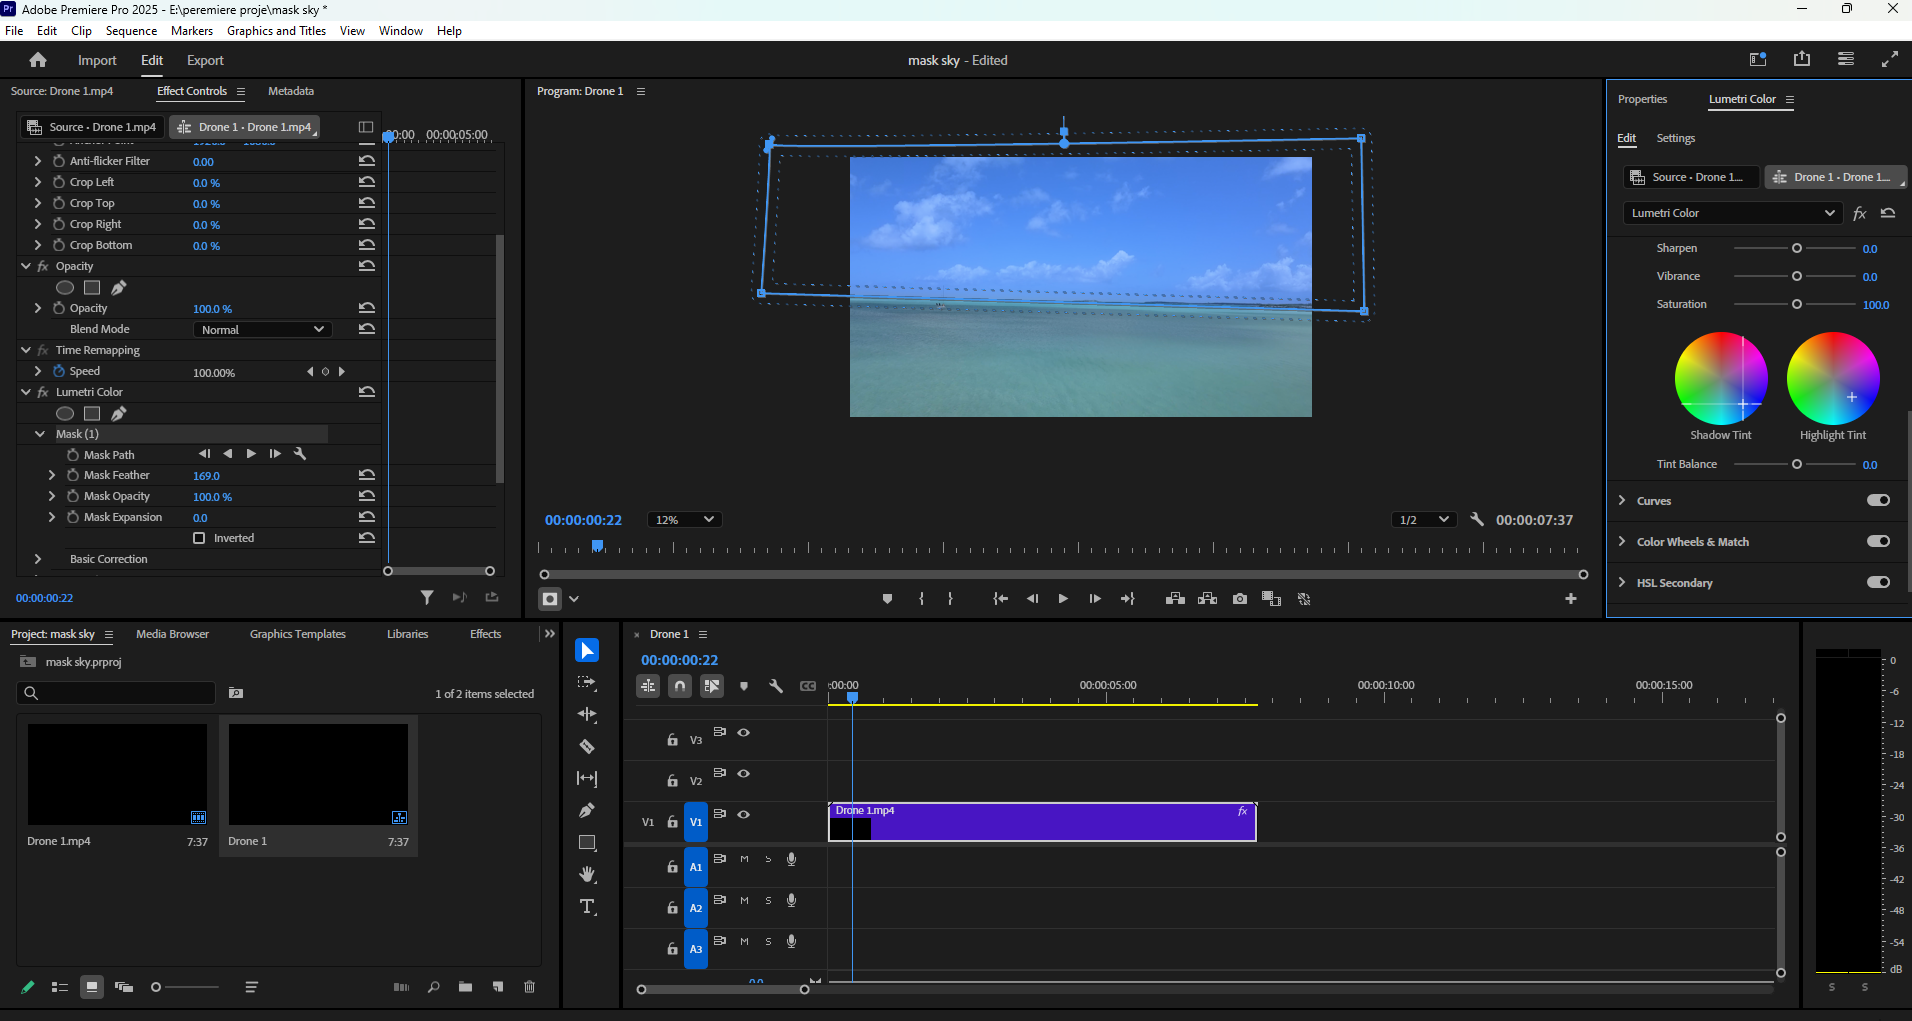Select the Selection tool in timeline toolbar
The height and width of the screenshot is (1021, 1912).
(x=587, y=651)
